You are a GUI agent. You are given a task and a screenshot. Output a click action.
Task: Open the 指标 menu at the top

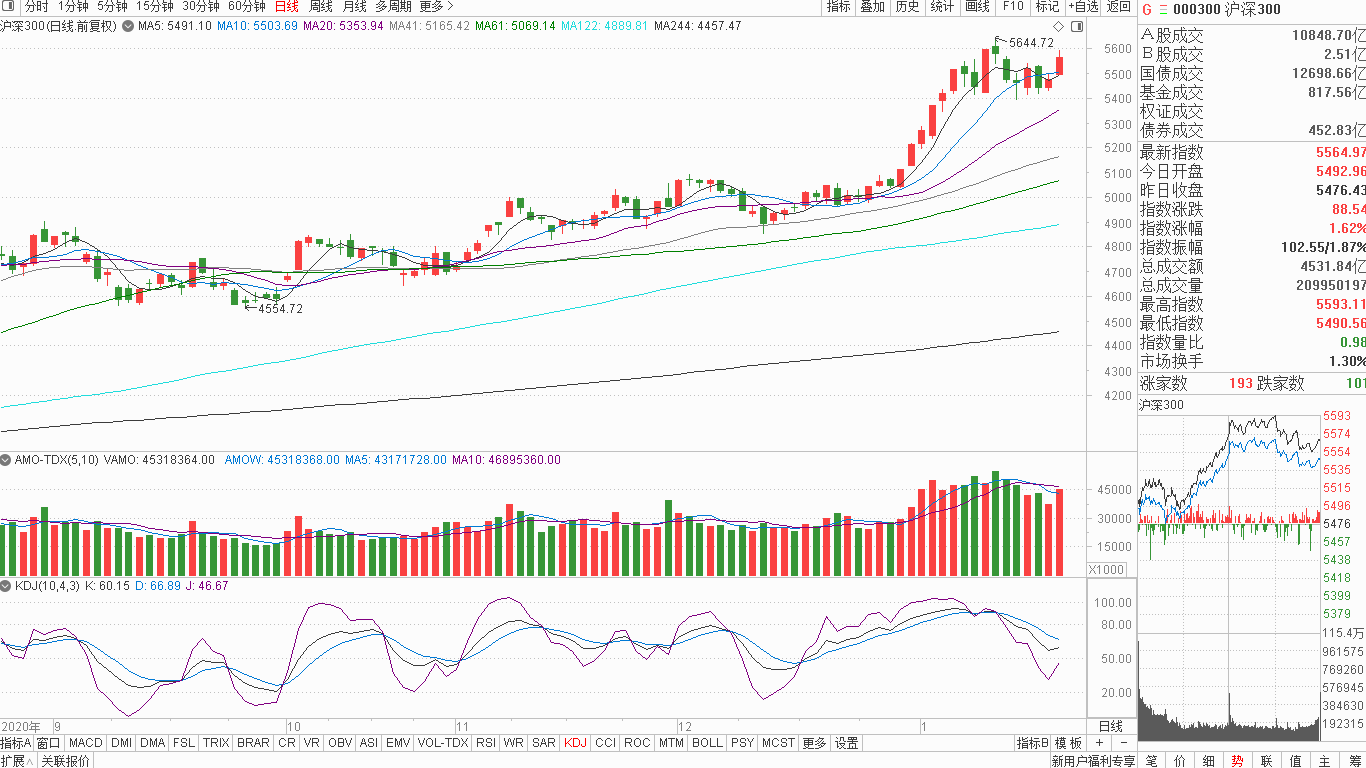[x=838, y=6]
